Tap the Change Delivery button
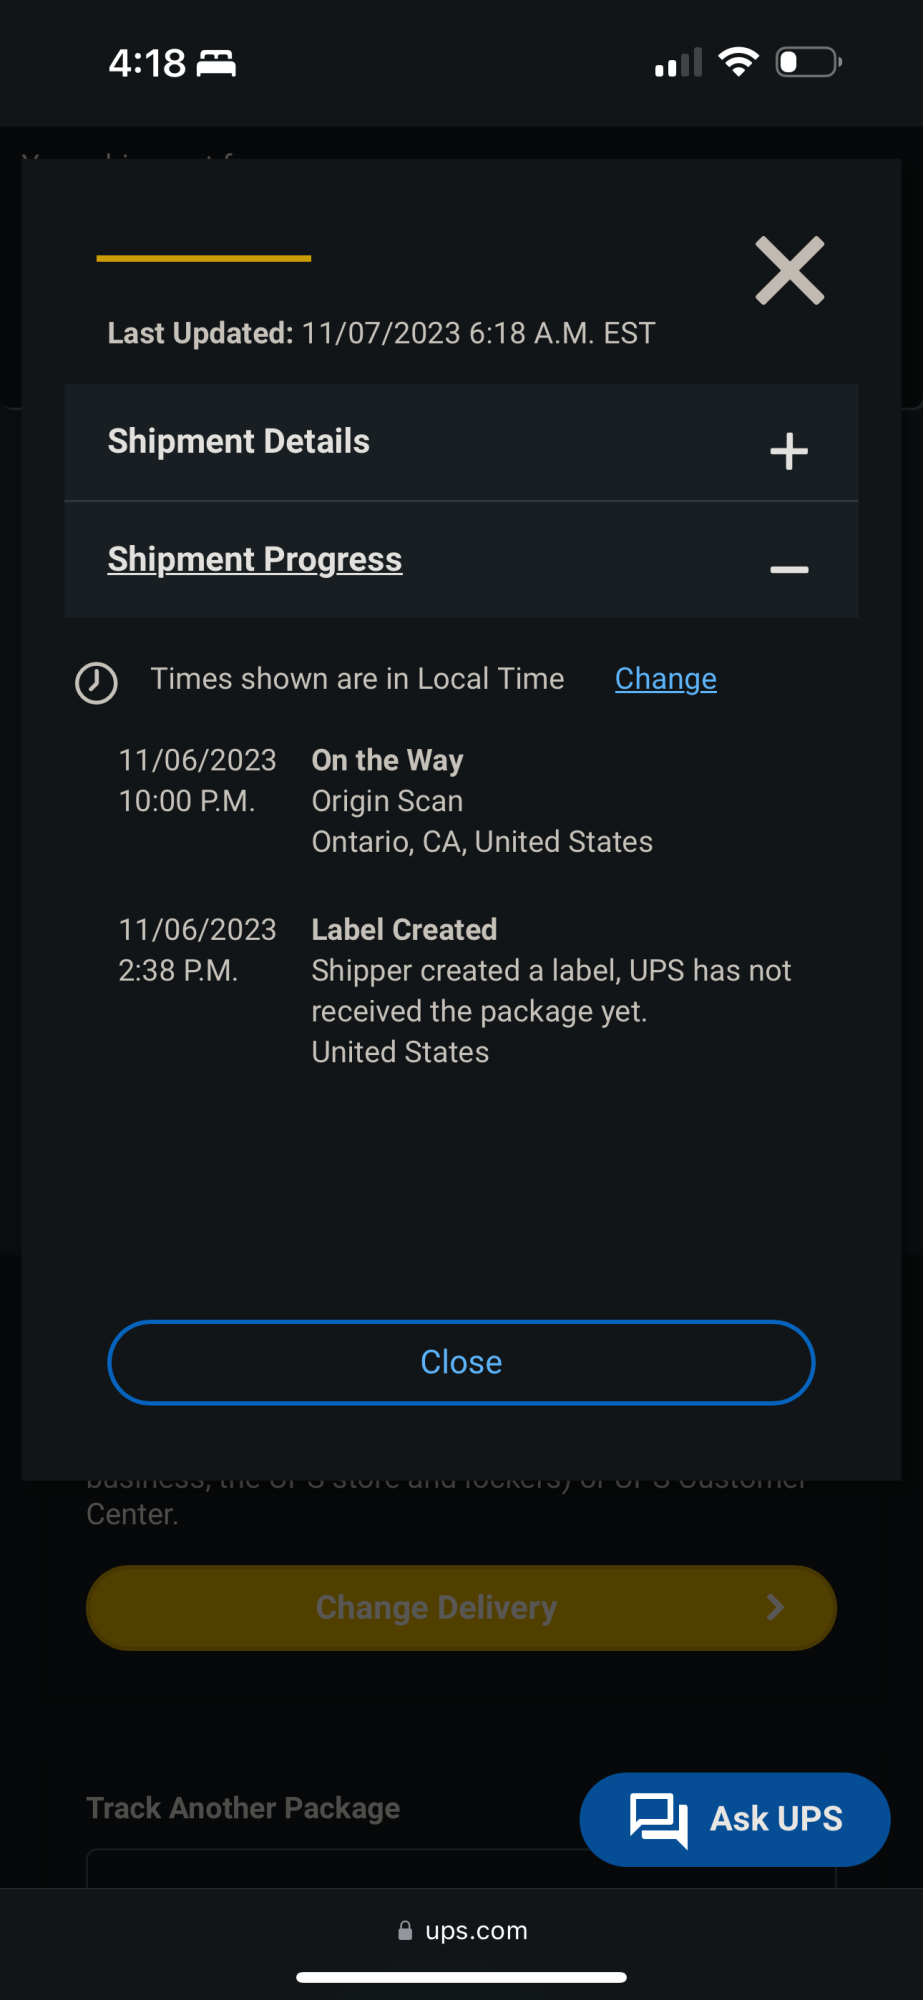Image resolution: width=923 pixels, height=2000 pixels. point(437,1607)
